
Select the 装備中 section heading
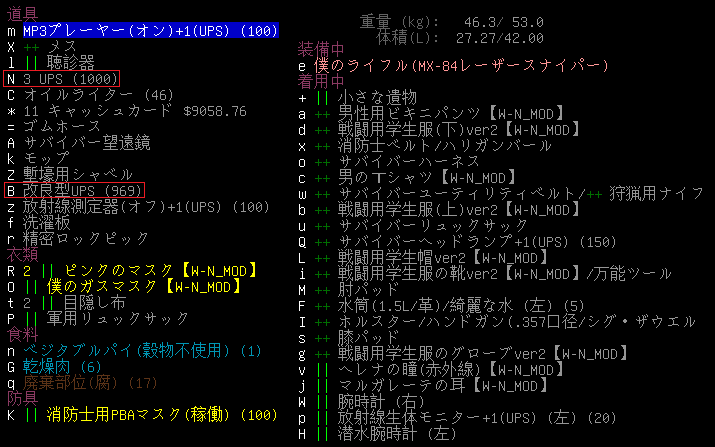pos(320,49)
